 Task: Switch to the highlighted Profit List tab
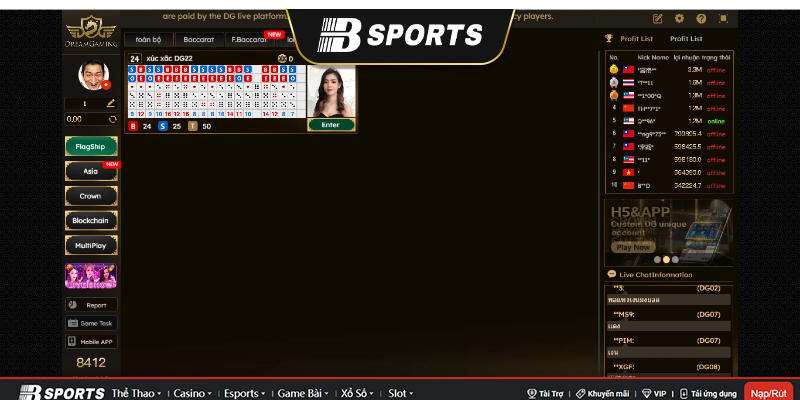pos(636,38)
